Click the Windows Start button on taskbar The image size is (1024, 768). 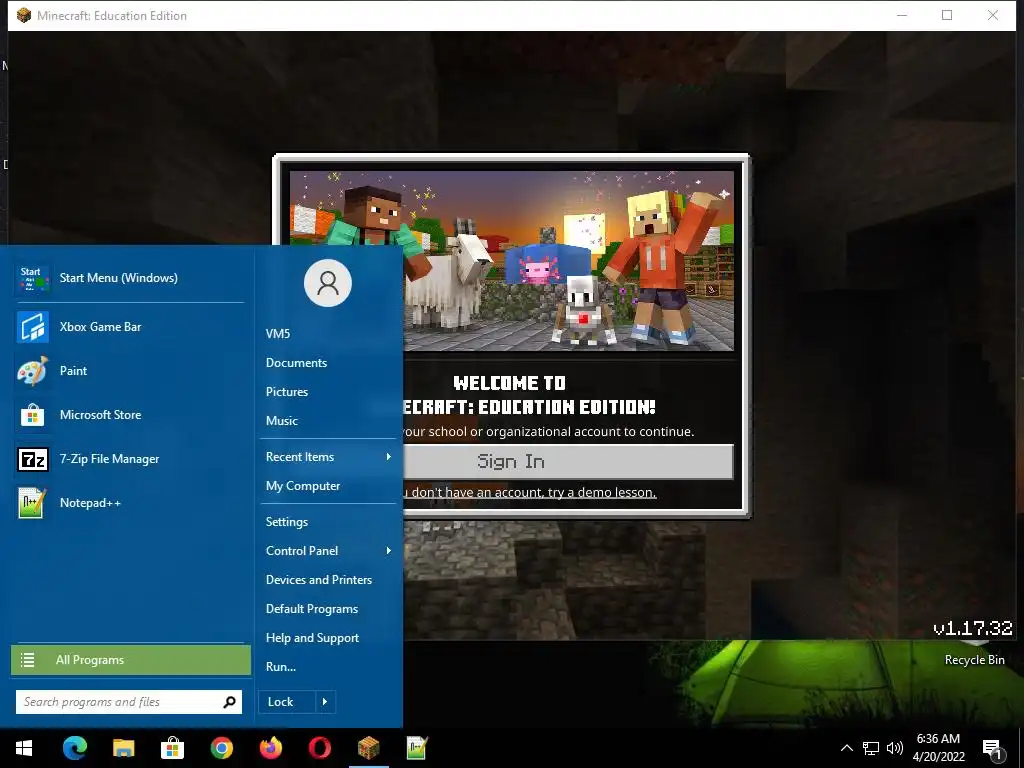pos(24,748)
